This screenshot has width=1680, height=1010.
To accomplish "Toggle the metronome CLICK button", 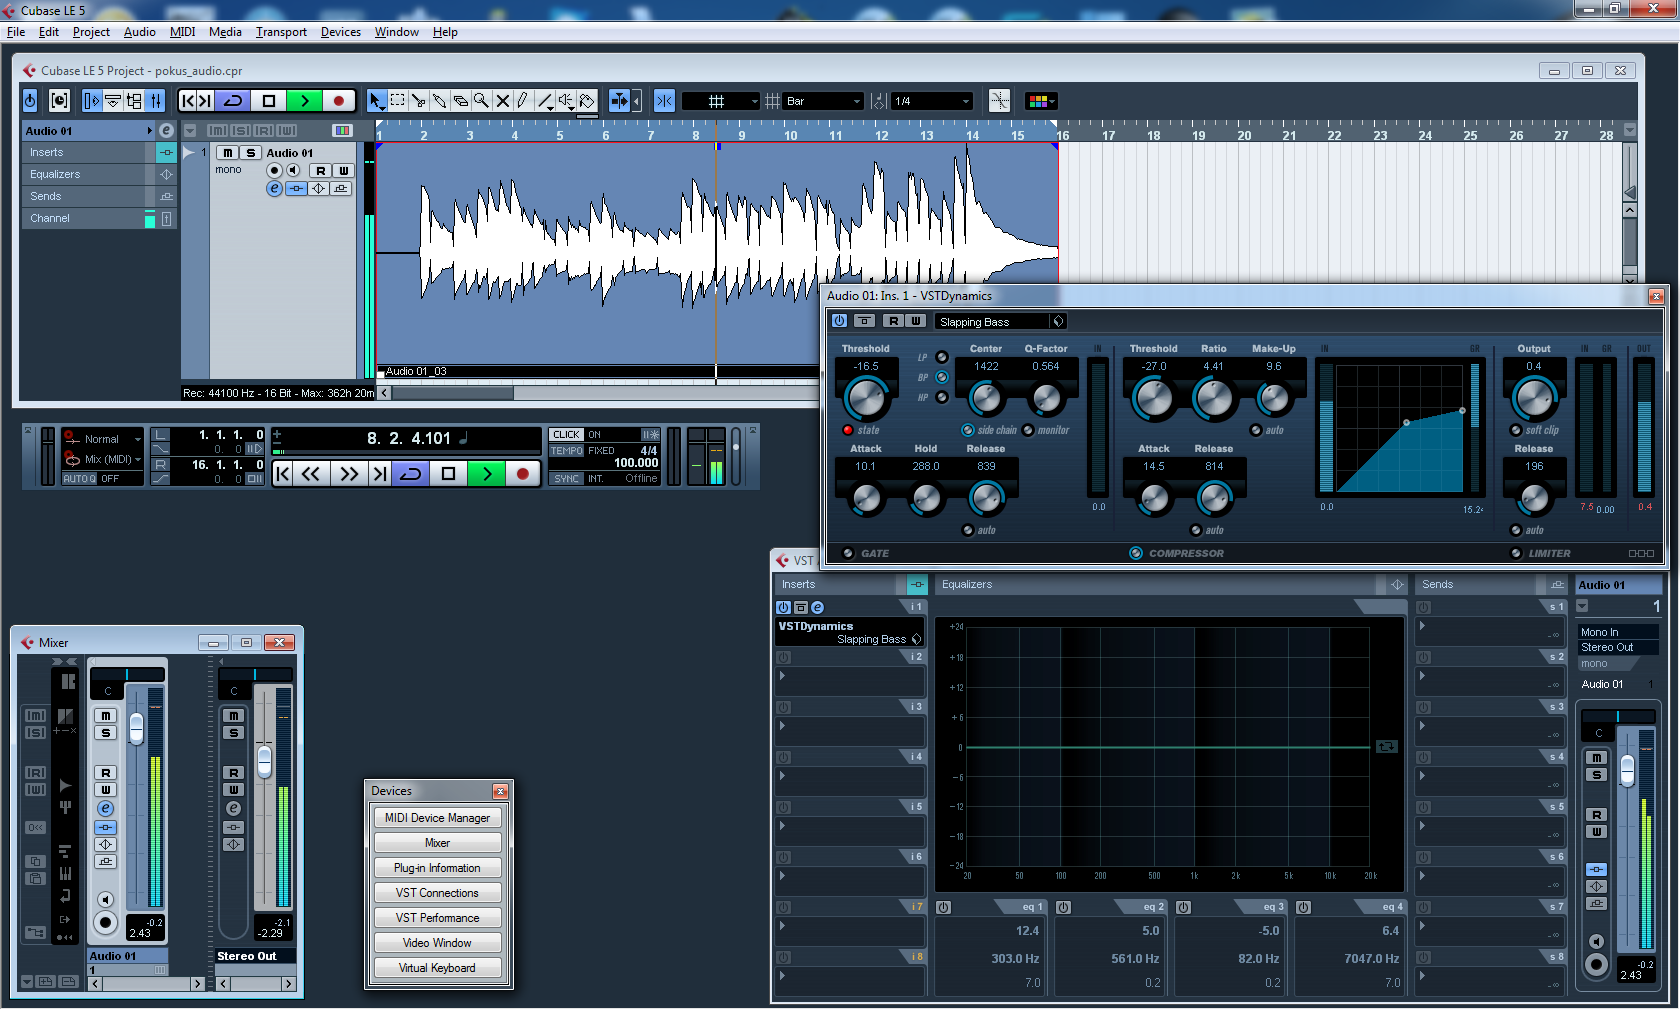I will [566, 434].
